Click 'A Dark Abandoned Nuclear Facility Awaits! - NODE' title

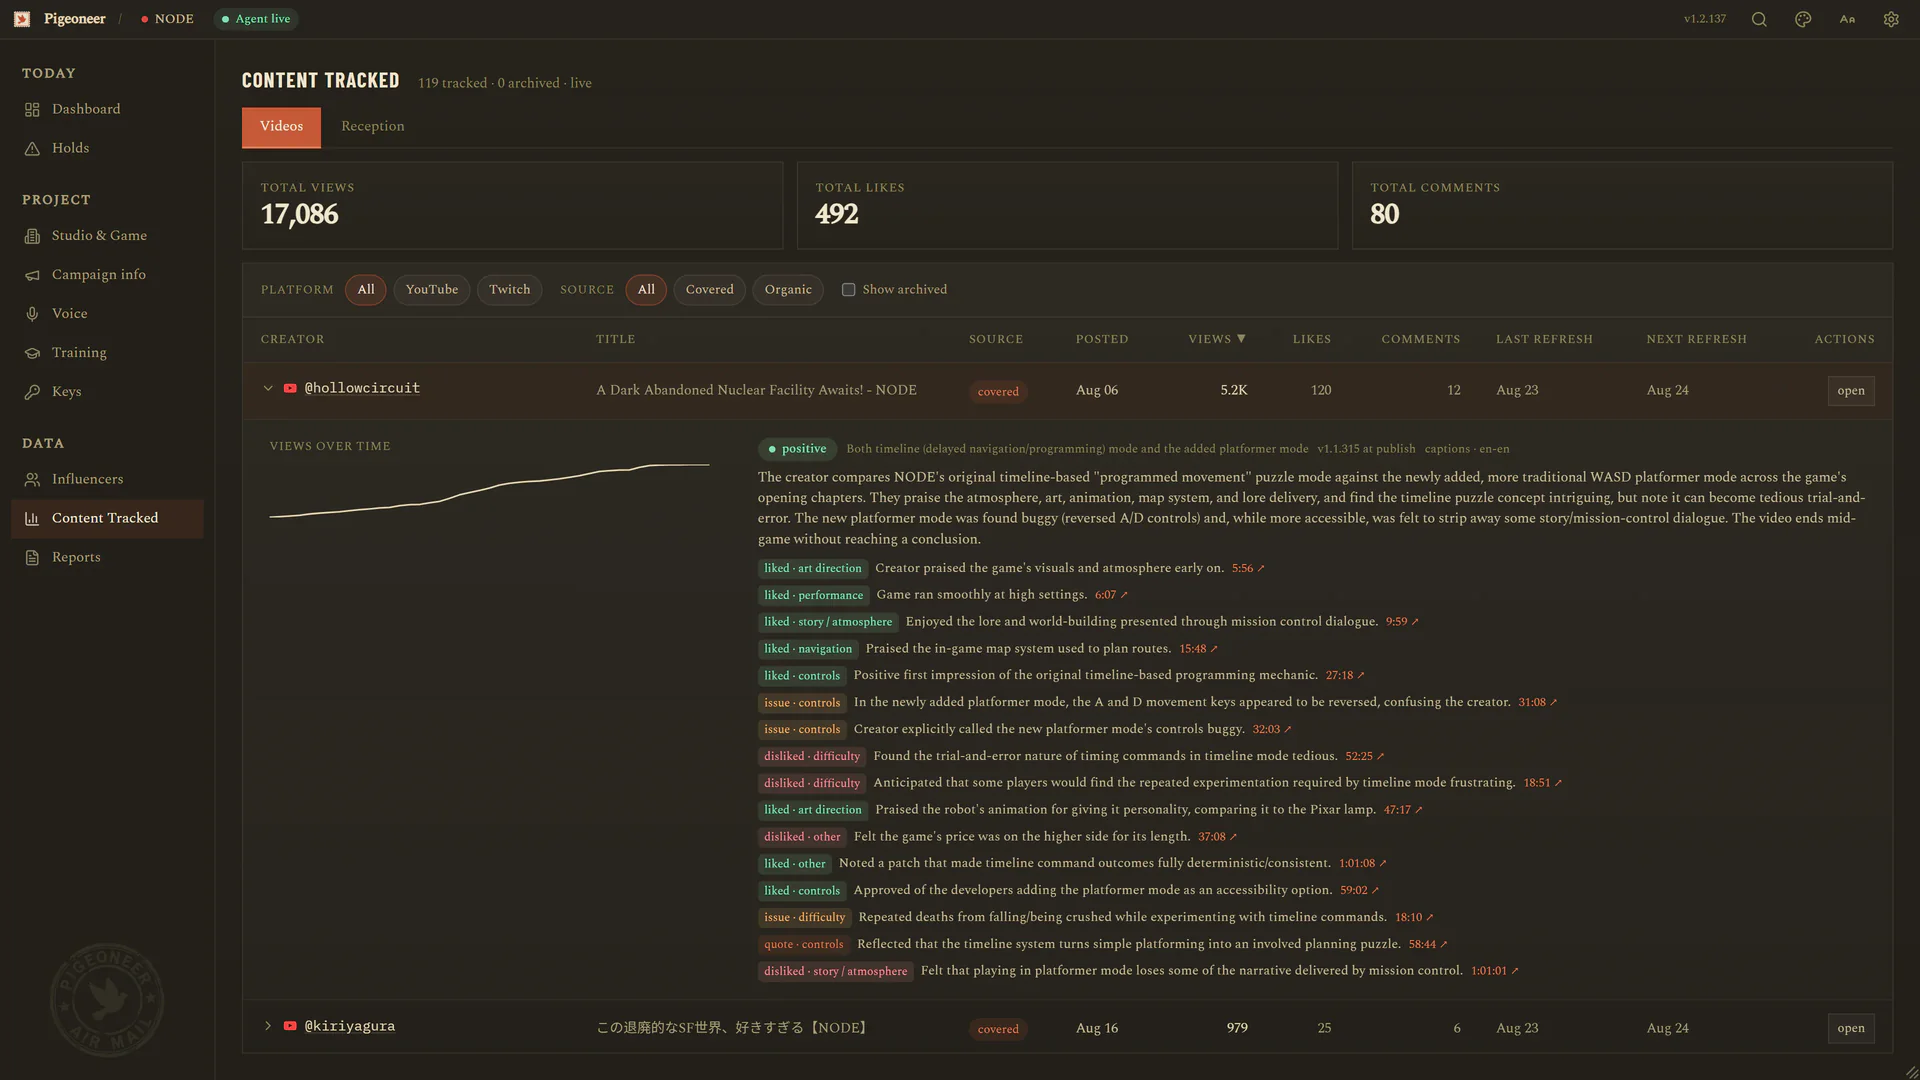tap(756, 390)
